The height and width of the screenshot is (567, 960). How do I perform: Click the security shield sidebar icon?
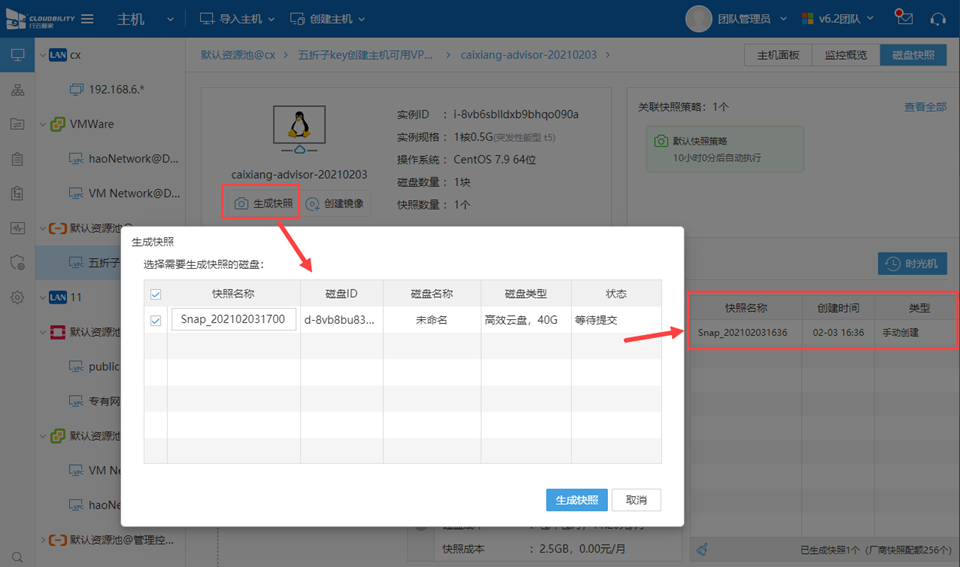(x=17, y=262)
